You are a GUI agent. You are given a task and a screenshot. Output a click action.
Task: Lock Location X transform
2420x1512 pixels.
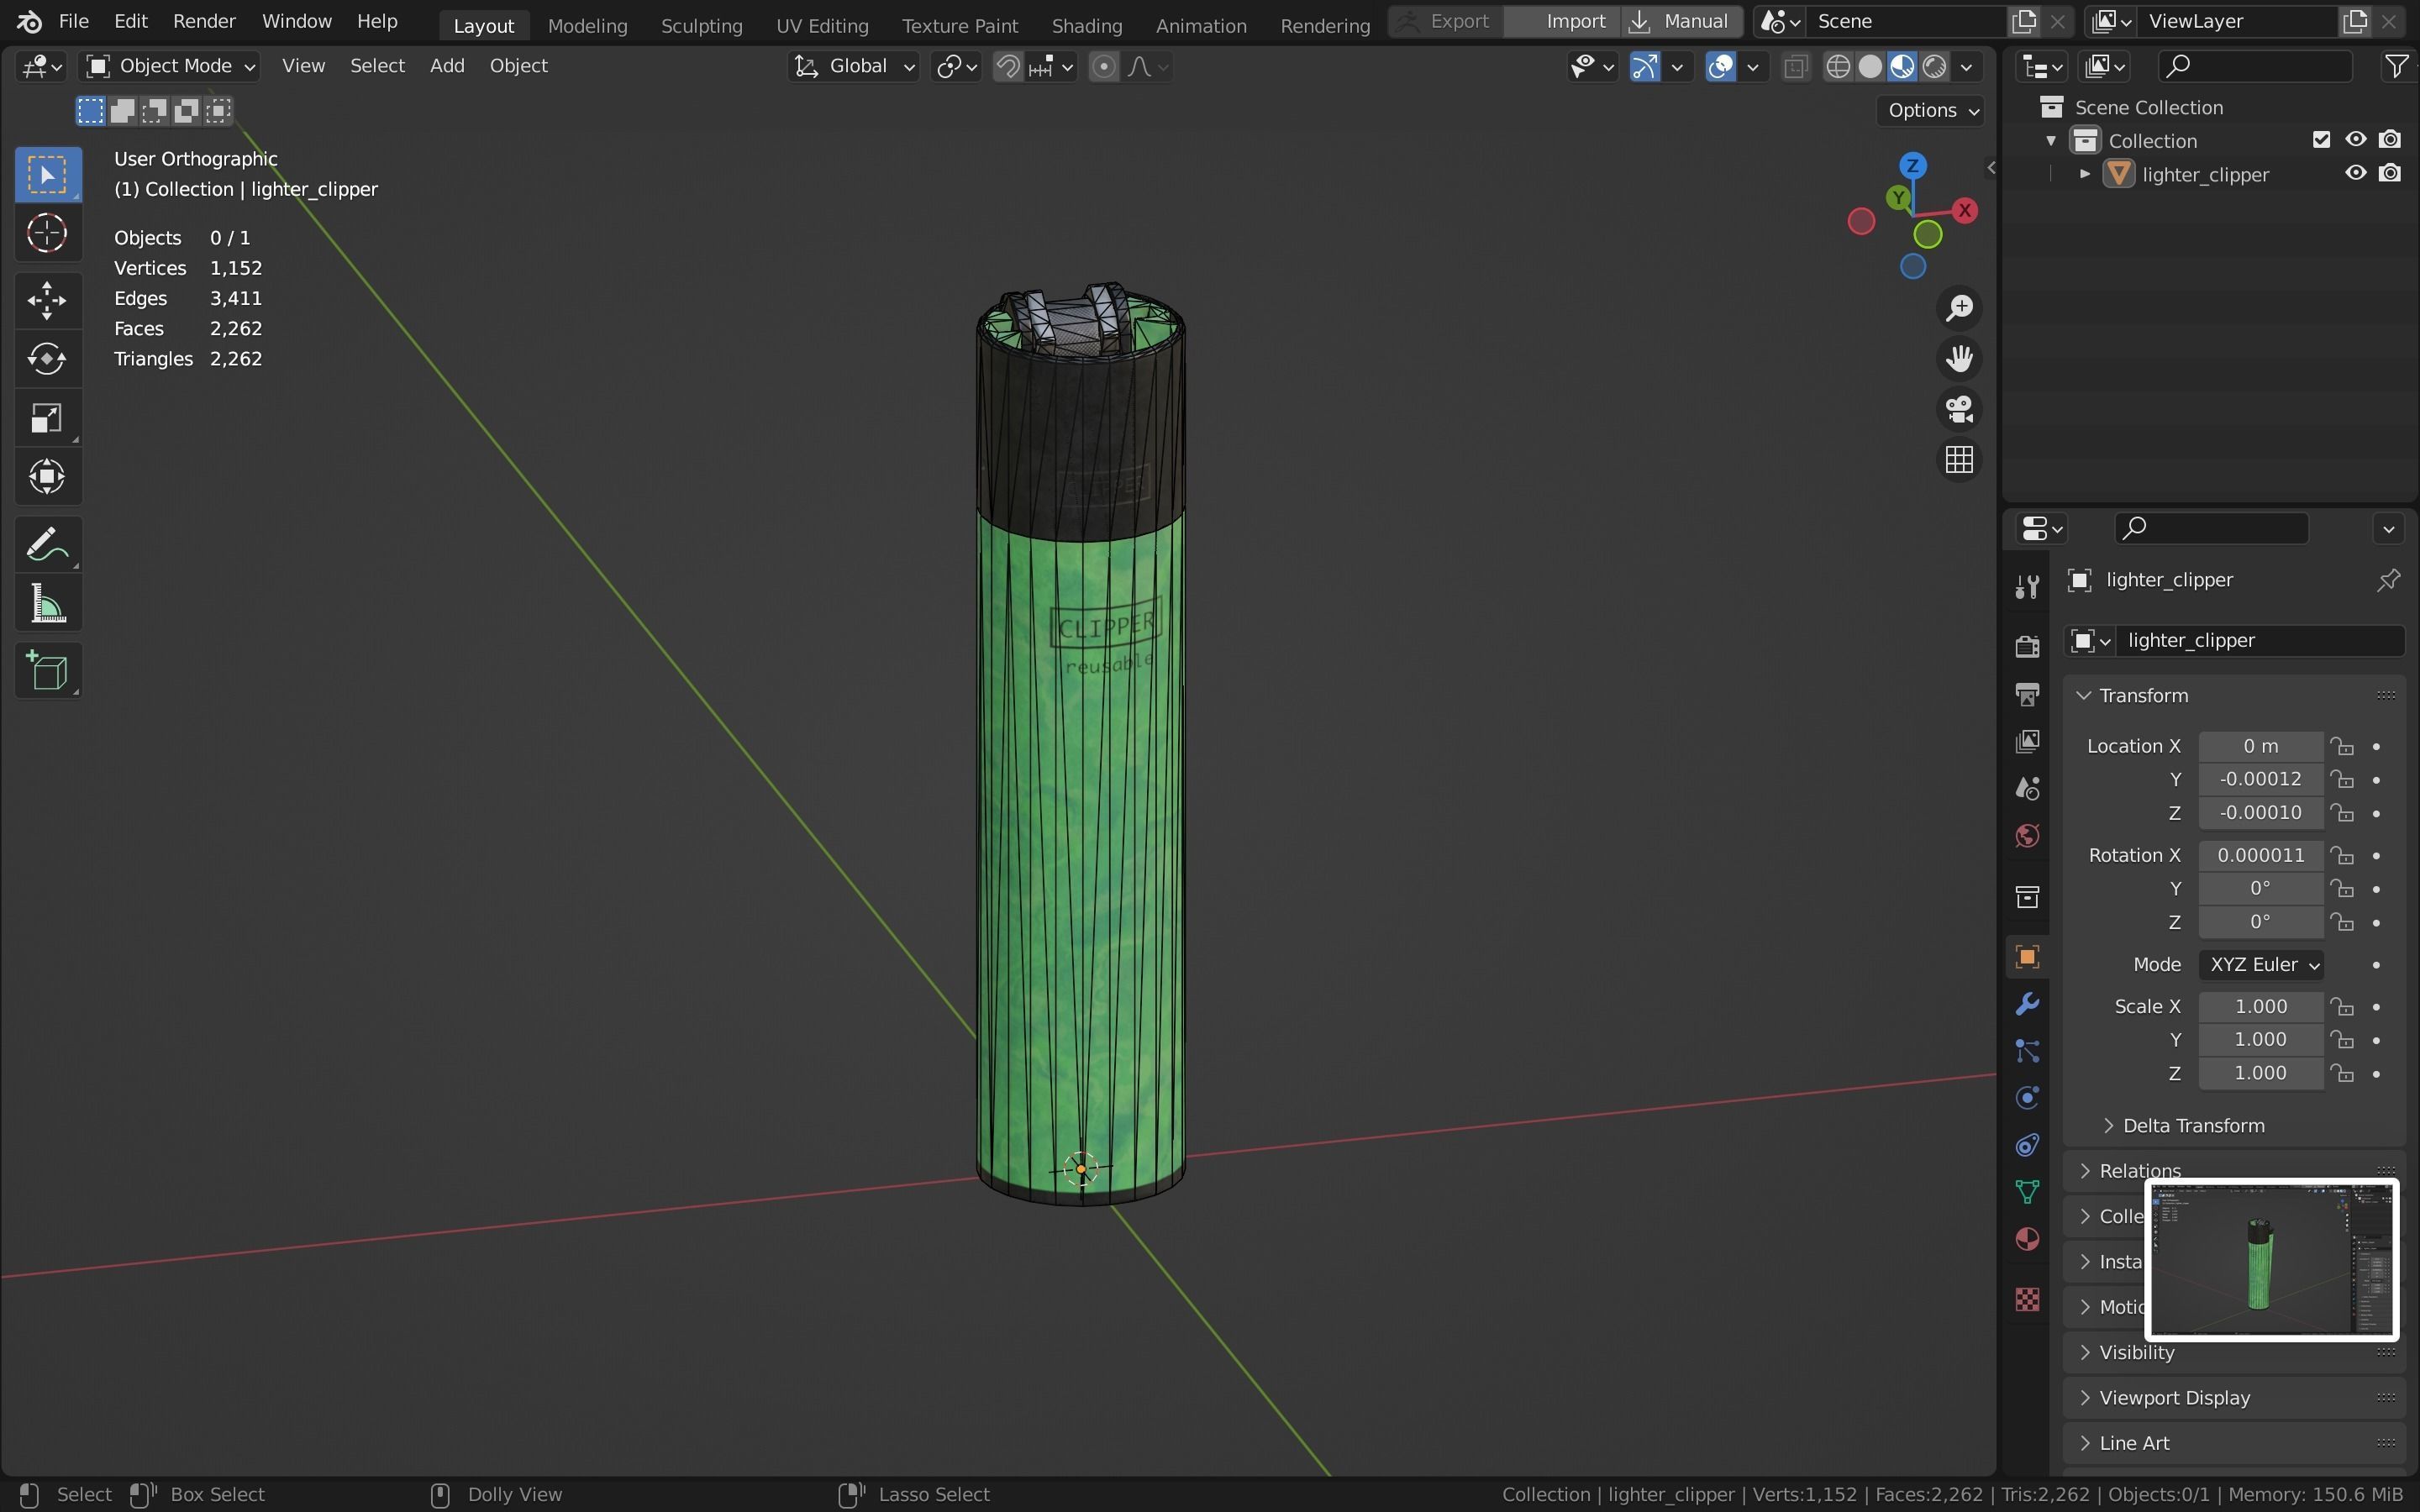[x=2342, y=746]
